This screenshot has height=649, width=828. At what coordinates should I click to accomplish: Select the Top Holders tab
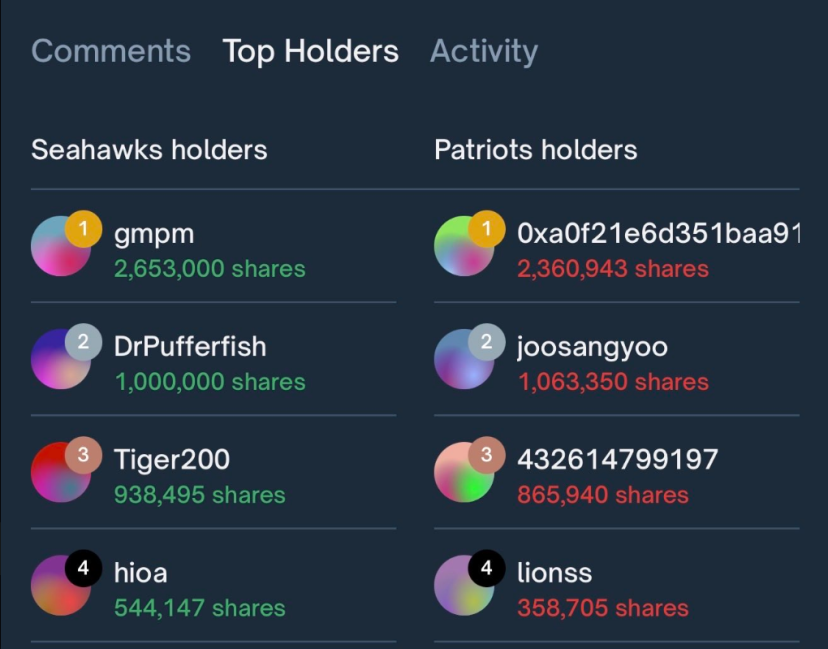tap(310, 51)
